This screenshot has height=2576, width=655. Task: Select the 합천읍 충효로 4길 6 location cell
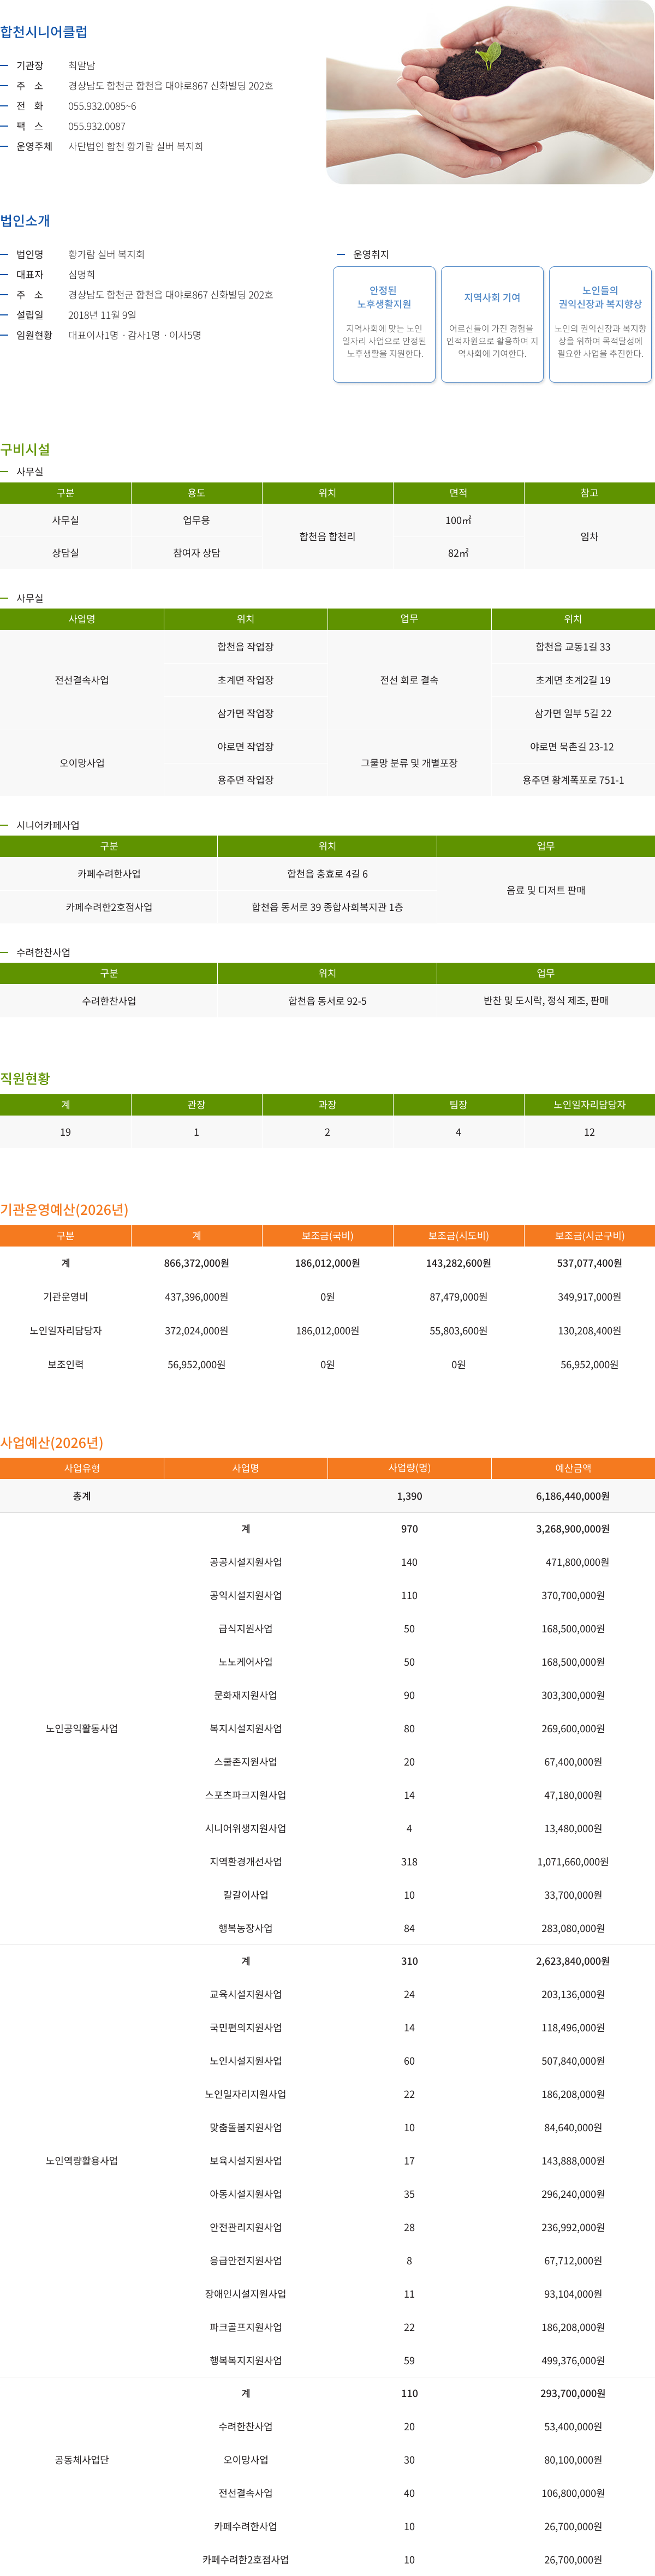coord(327,874)
